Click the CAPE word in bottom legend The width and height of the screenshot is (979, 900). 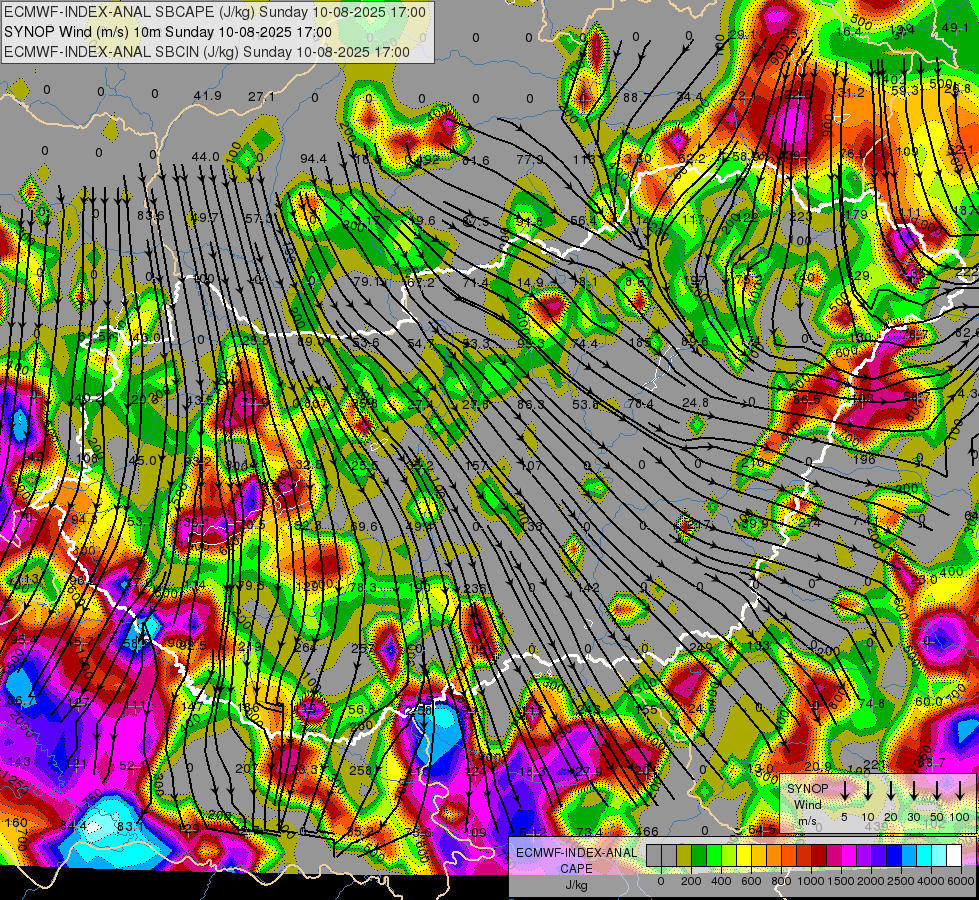click(x=576, y=869)
